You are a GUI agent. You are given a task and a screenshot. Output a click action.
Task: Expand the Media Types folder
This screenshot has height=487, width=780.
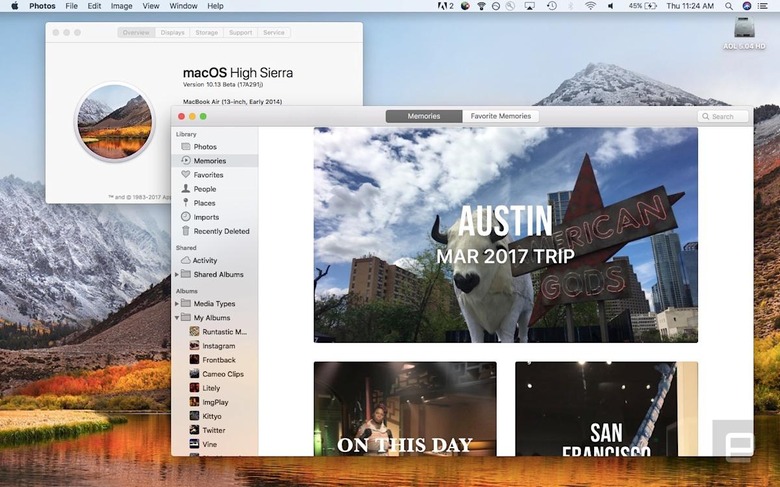click(x=177, y=303)
